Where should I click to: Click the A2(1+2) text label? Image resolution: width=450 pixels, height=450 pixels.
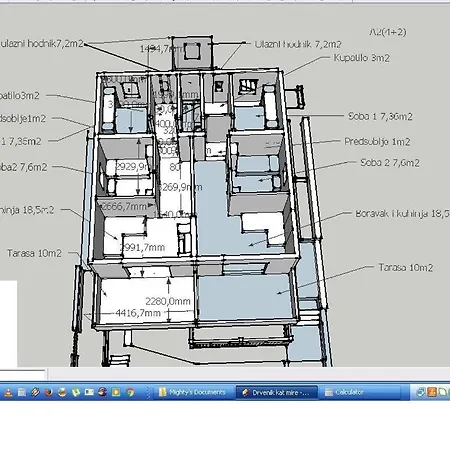pyautogui.click(x=388, y=32)
